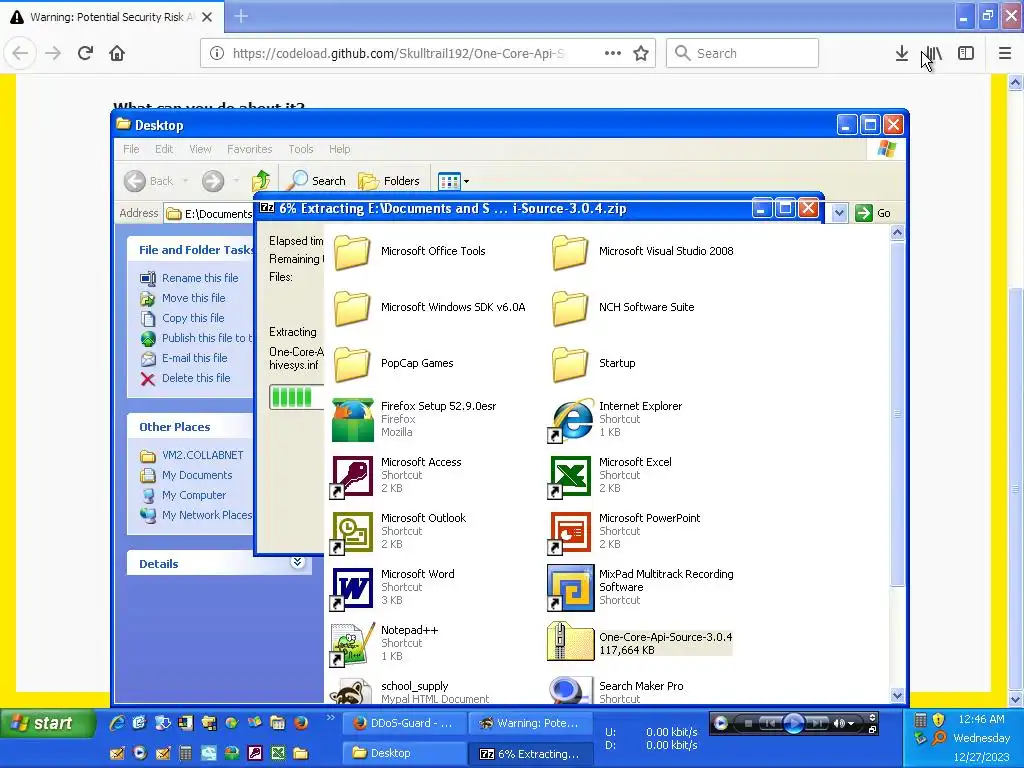Select MixPad Multitrack Recording Software shortcut
This screenshot has width=1024, height=768.
pyautogui.click(x=571, y=588)
